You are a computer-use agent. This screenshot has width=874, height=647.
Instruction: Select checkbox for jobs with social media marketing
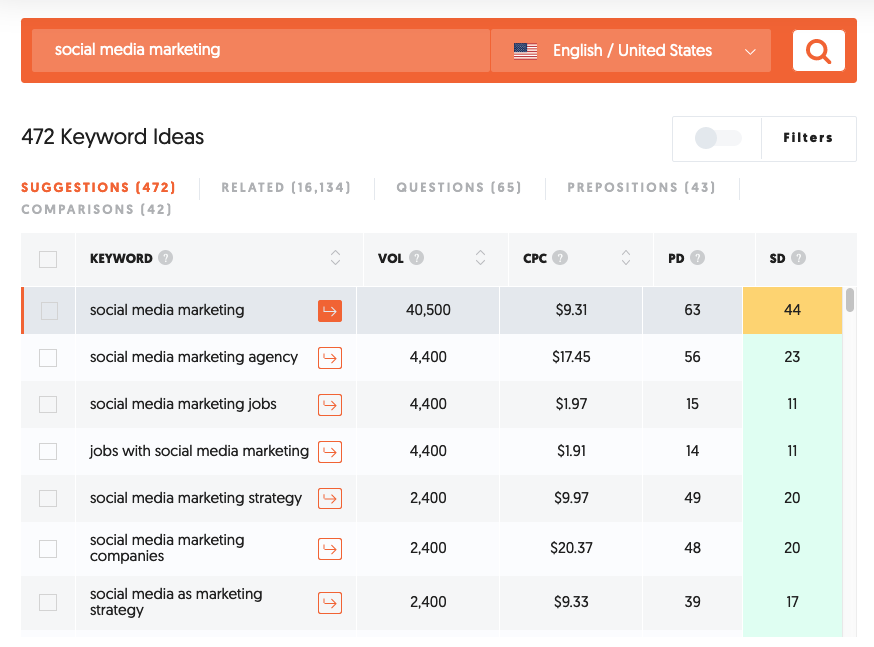48,451
